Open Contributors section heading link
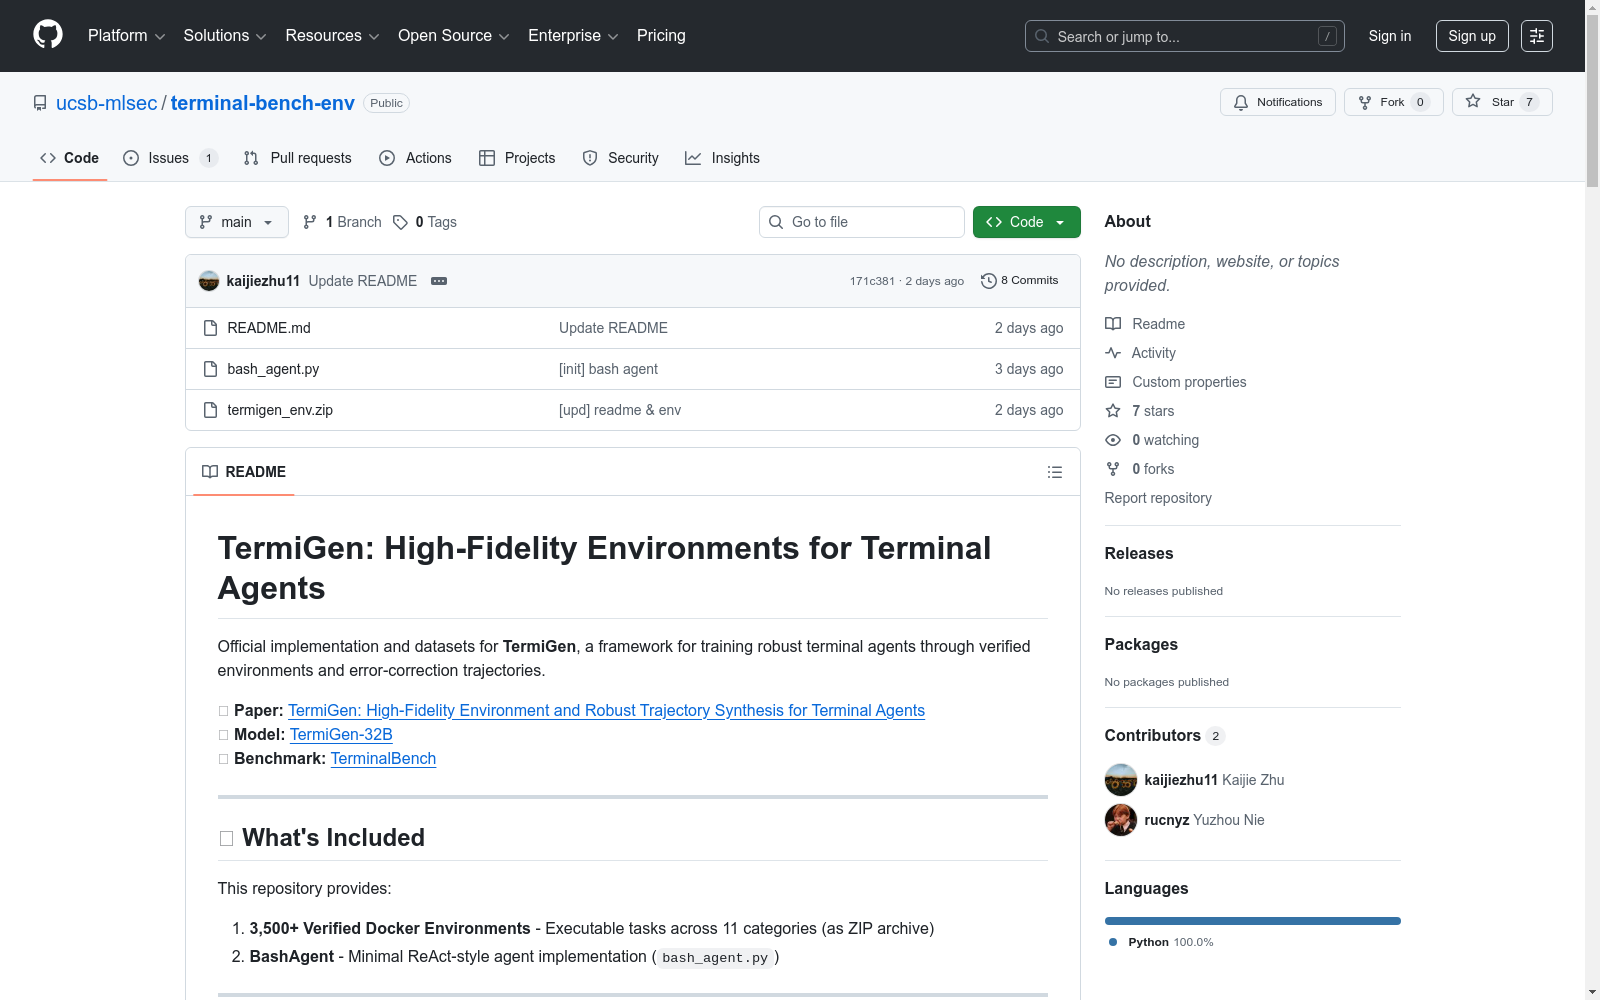The height and width of the screenshot is (1000, 1600). 1164,735
